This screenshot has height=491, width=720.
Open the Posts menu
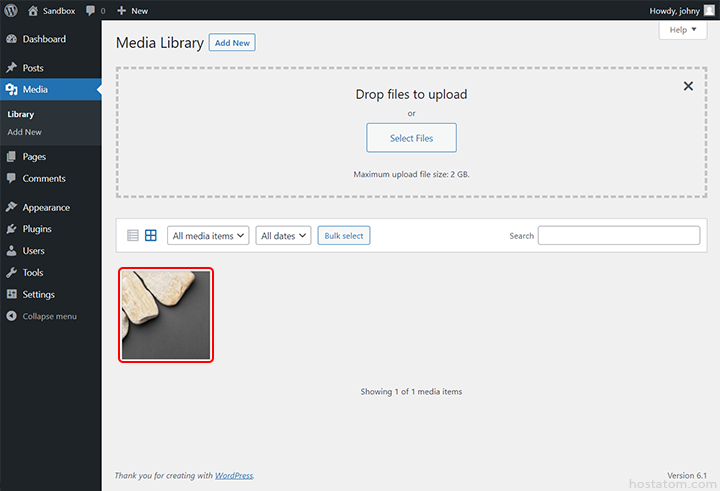click(x=33, y=68)
